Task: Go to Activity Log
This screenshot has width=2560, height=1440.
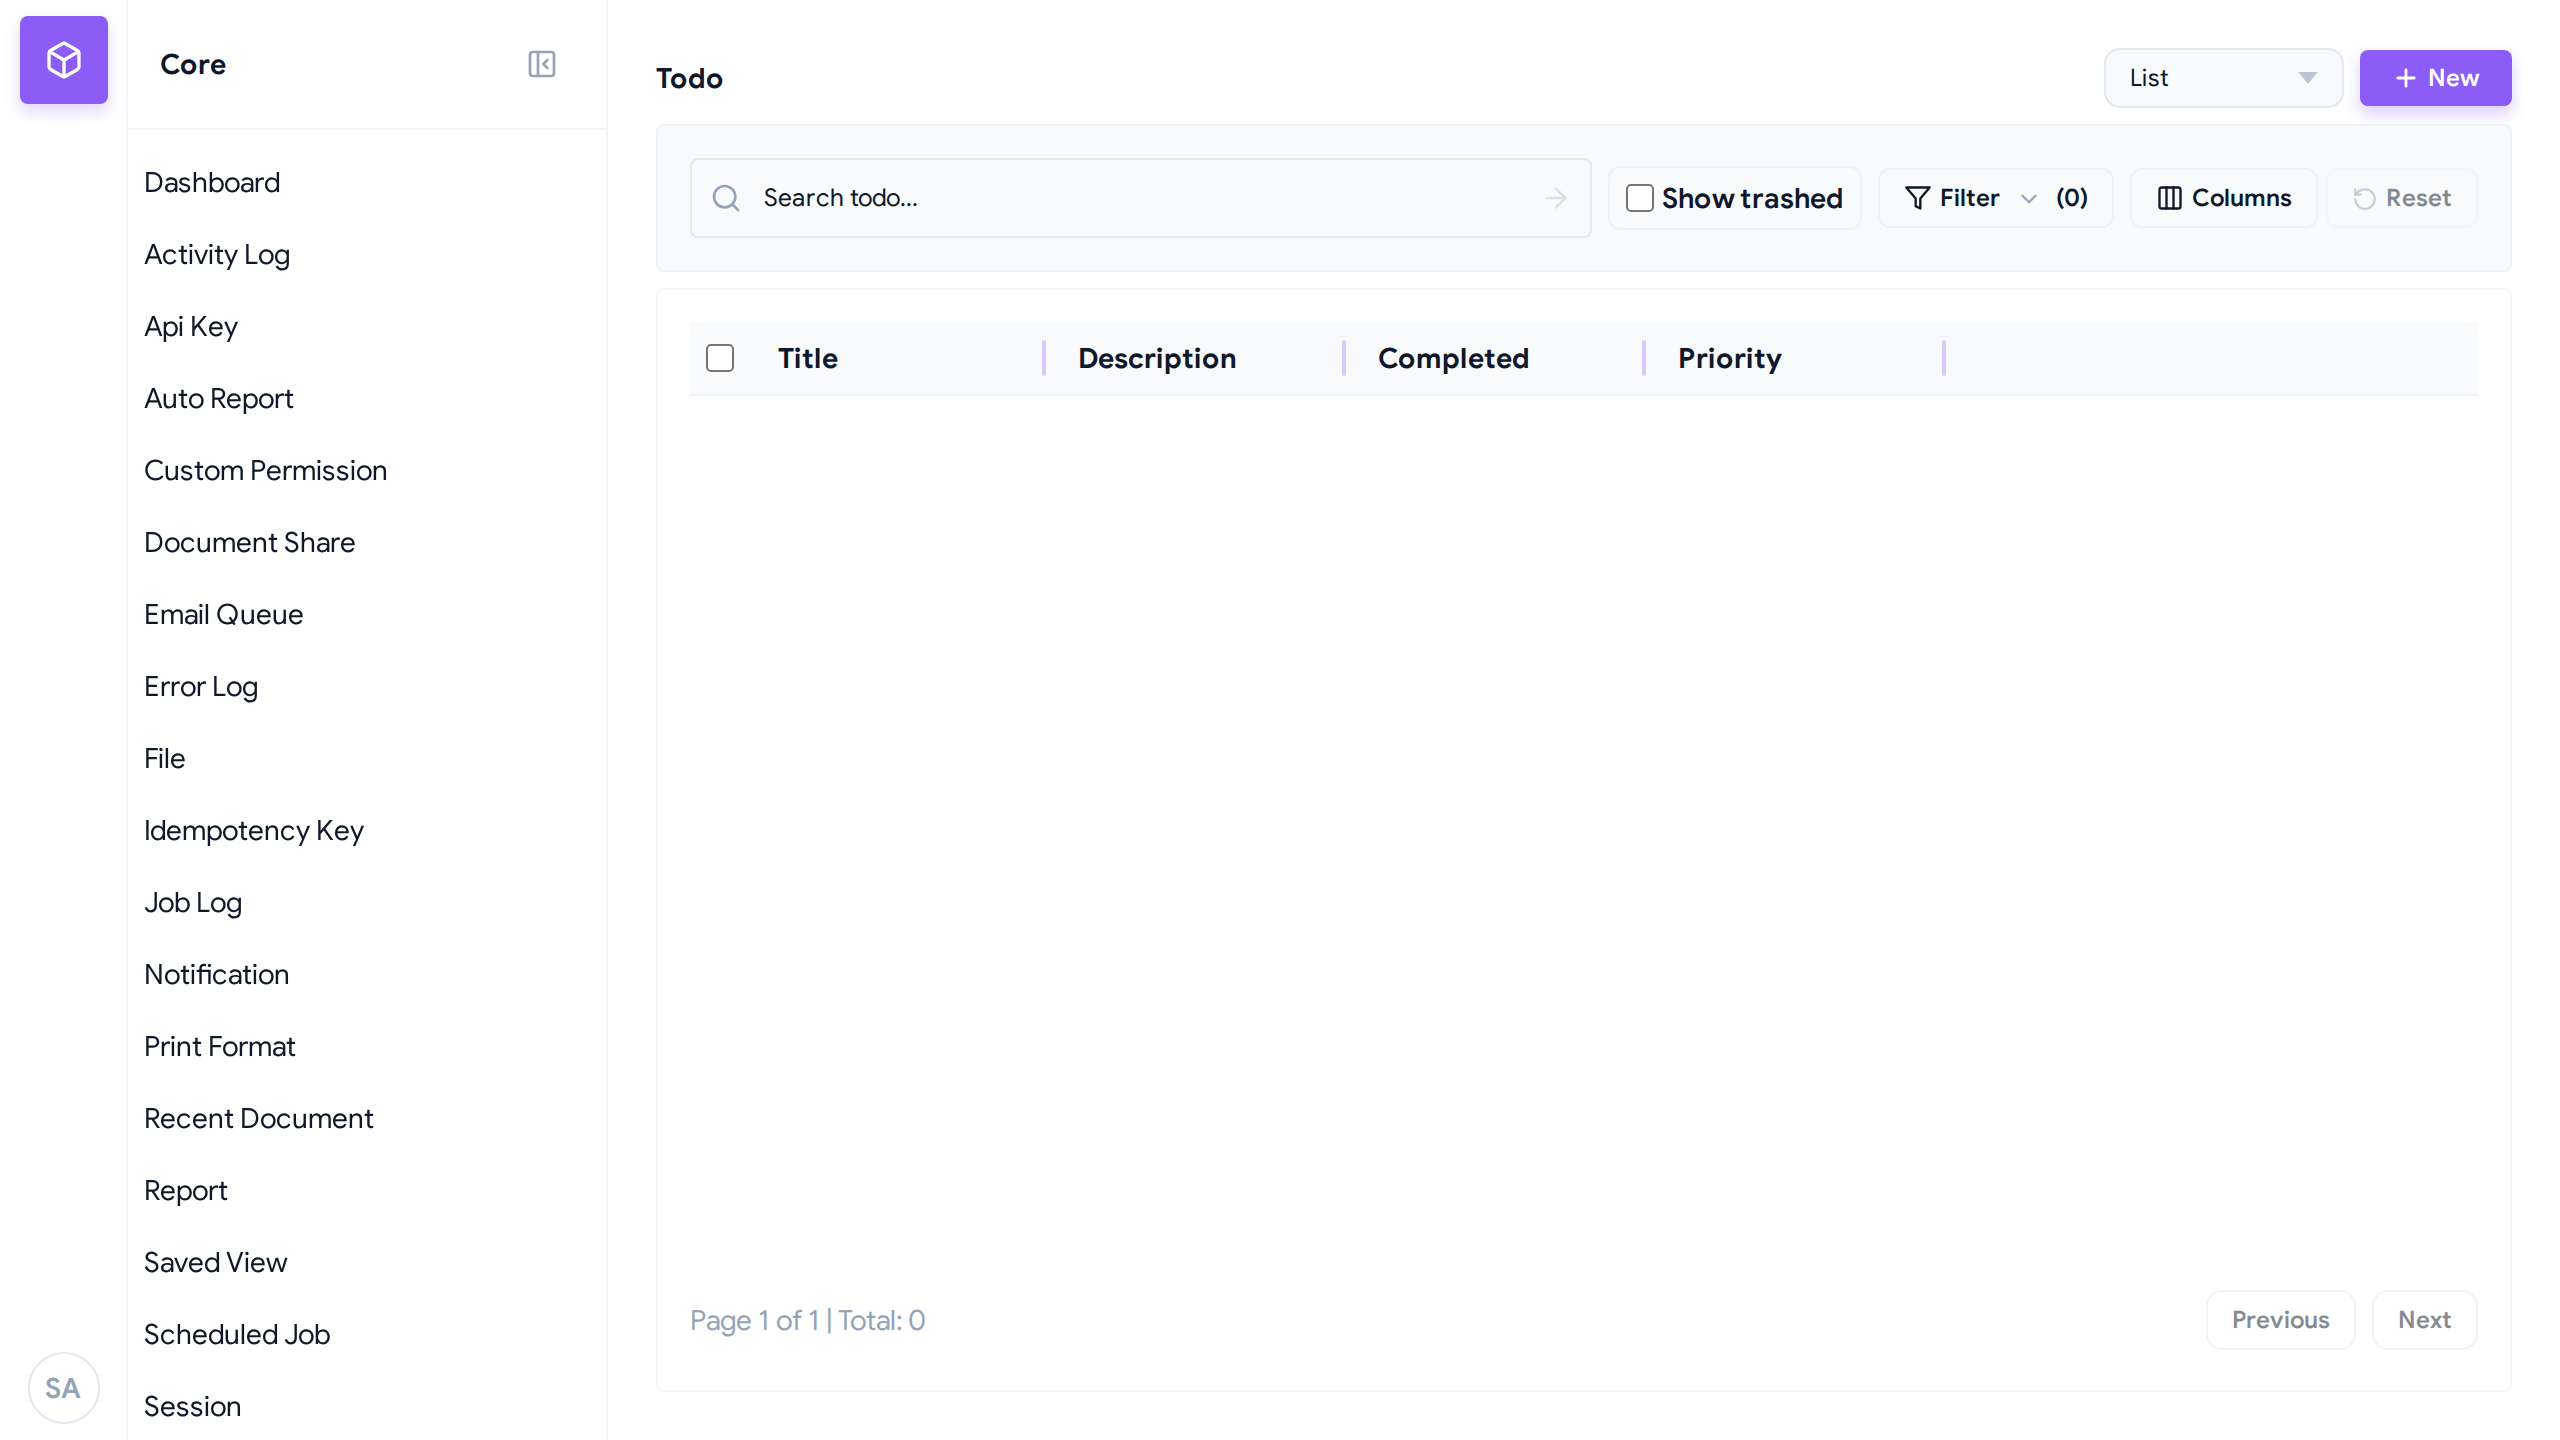Action: pos(217,254)
